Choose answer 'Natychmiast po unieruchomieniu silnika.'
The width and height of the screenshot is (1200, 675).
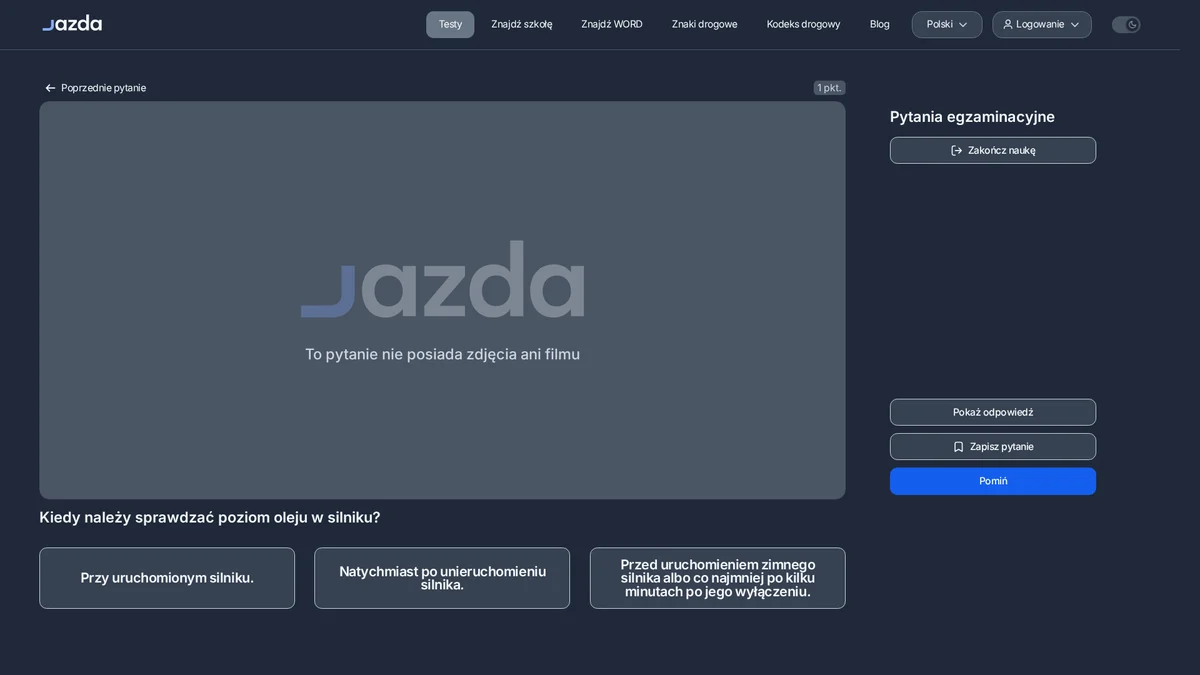click(442, 578)
